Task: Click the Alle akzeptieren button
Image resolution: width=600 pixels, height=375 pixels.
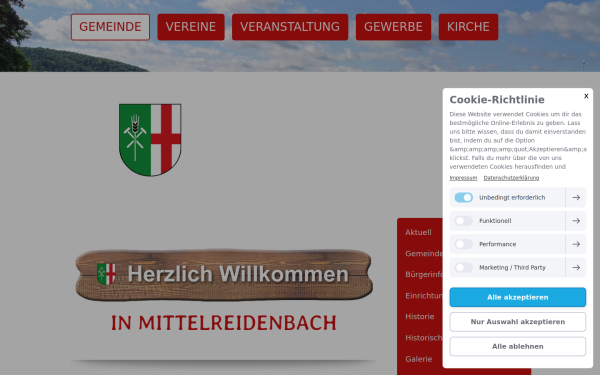Action: [x=517, y=297]
